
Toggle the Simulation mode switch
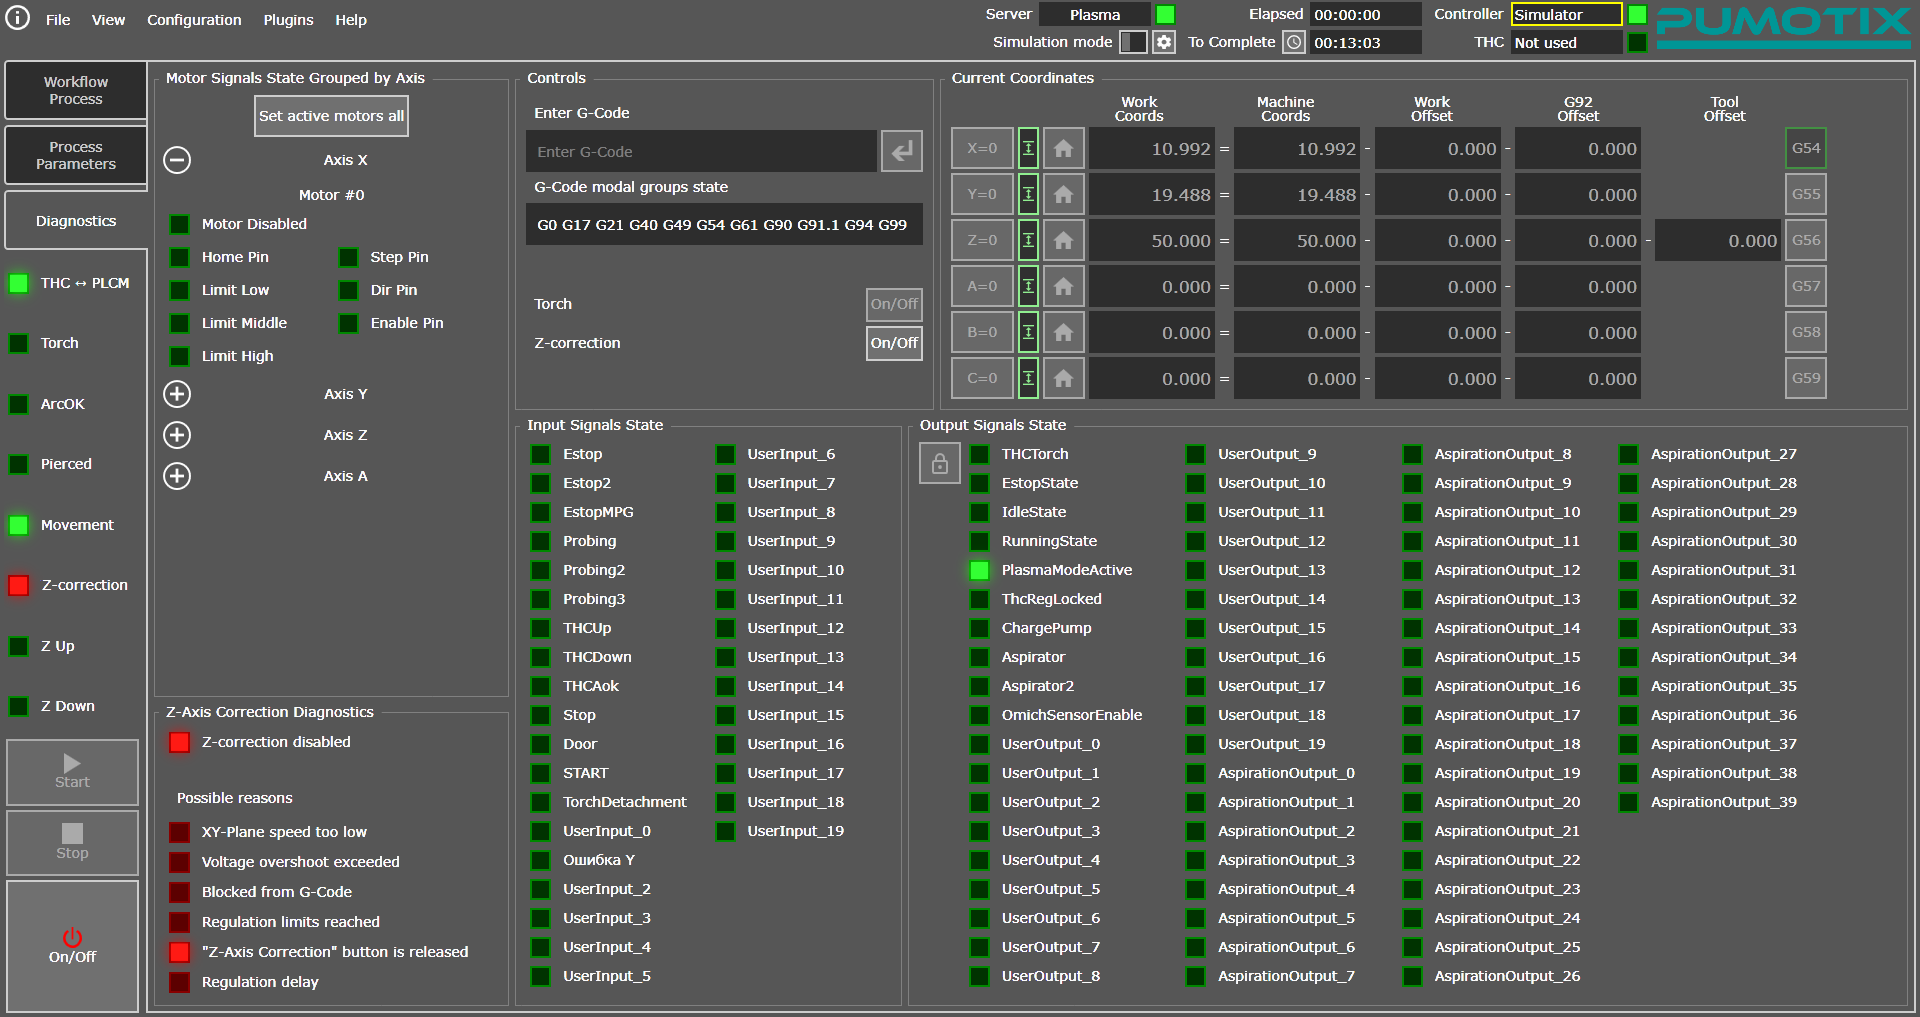point(1132,42)
